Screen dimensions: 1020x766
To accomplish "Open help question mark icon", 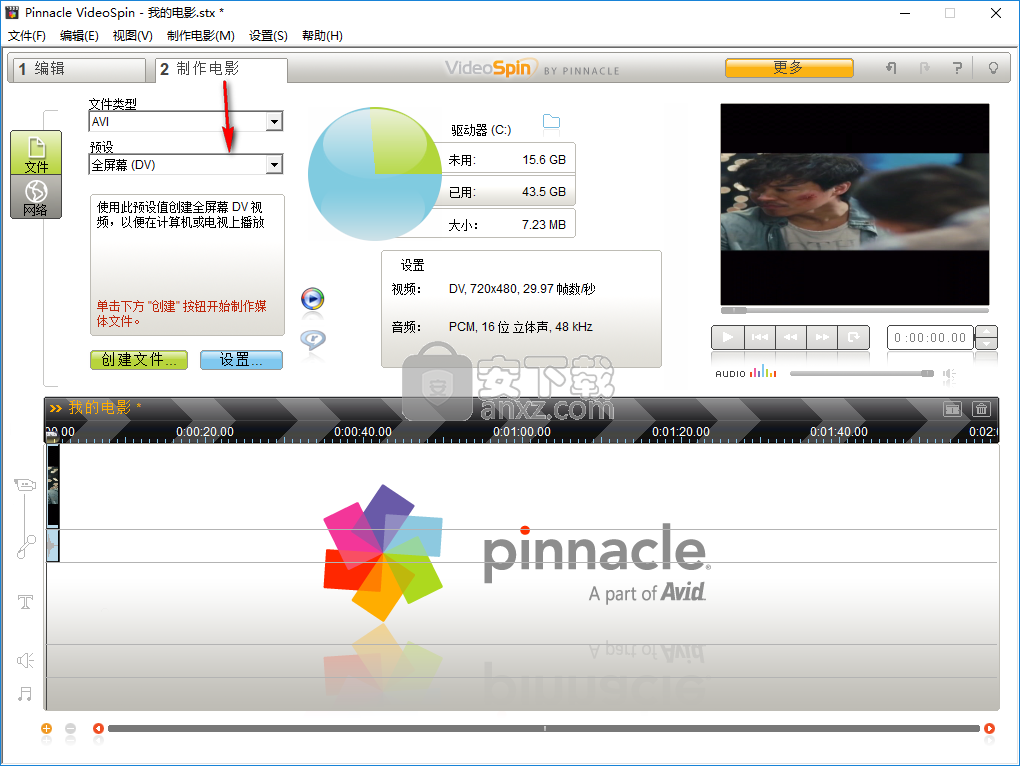I will pyautogui.click(x=957, y=68).
